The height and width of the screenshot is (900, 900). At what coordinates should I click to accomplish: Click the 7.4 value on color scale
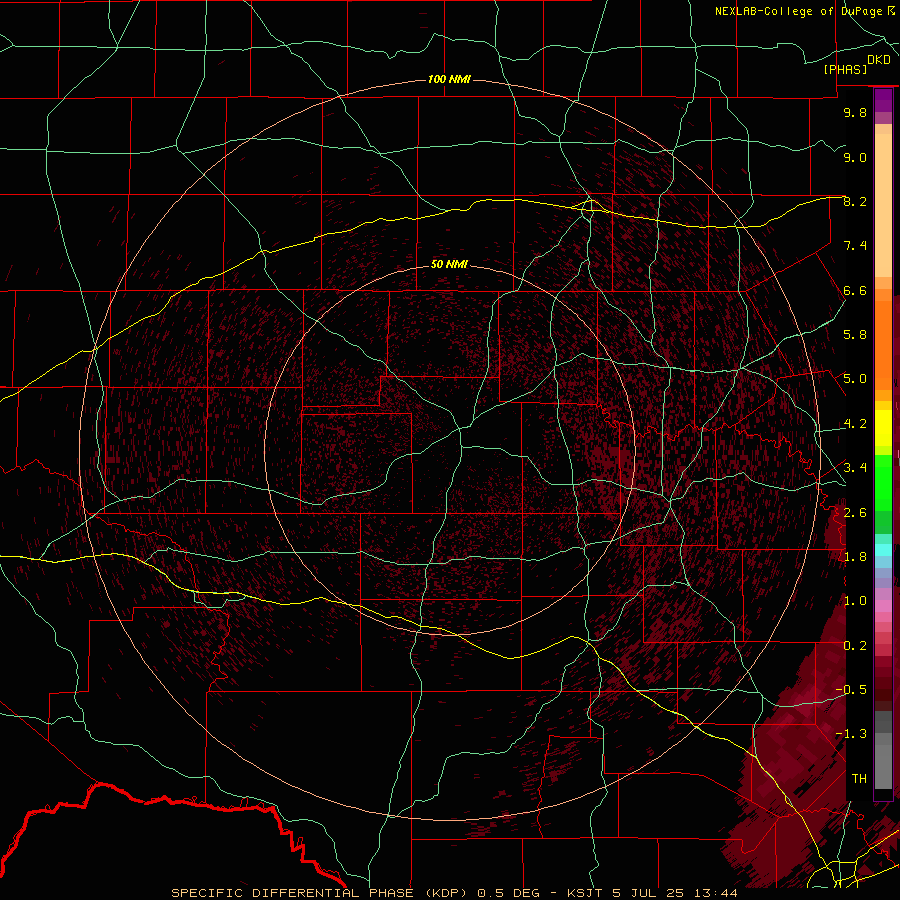855,246
